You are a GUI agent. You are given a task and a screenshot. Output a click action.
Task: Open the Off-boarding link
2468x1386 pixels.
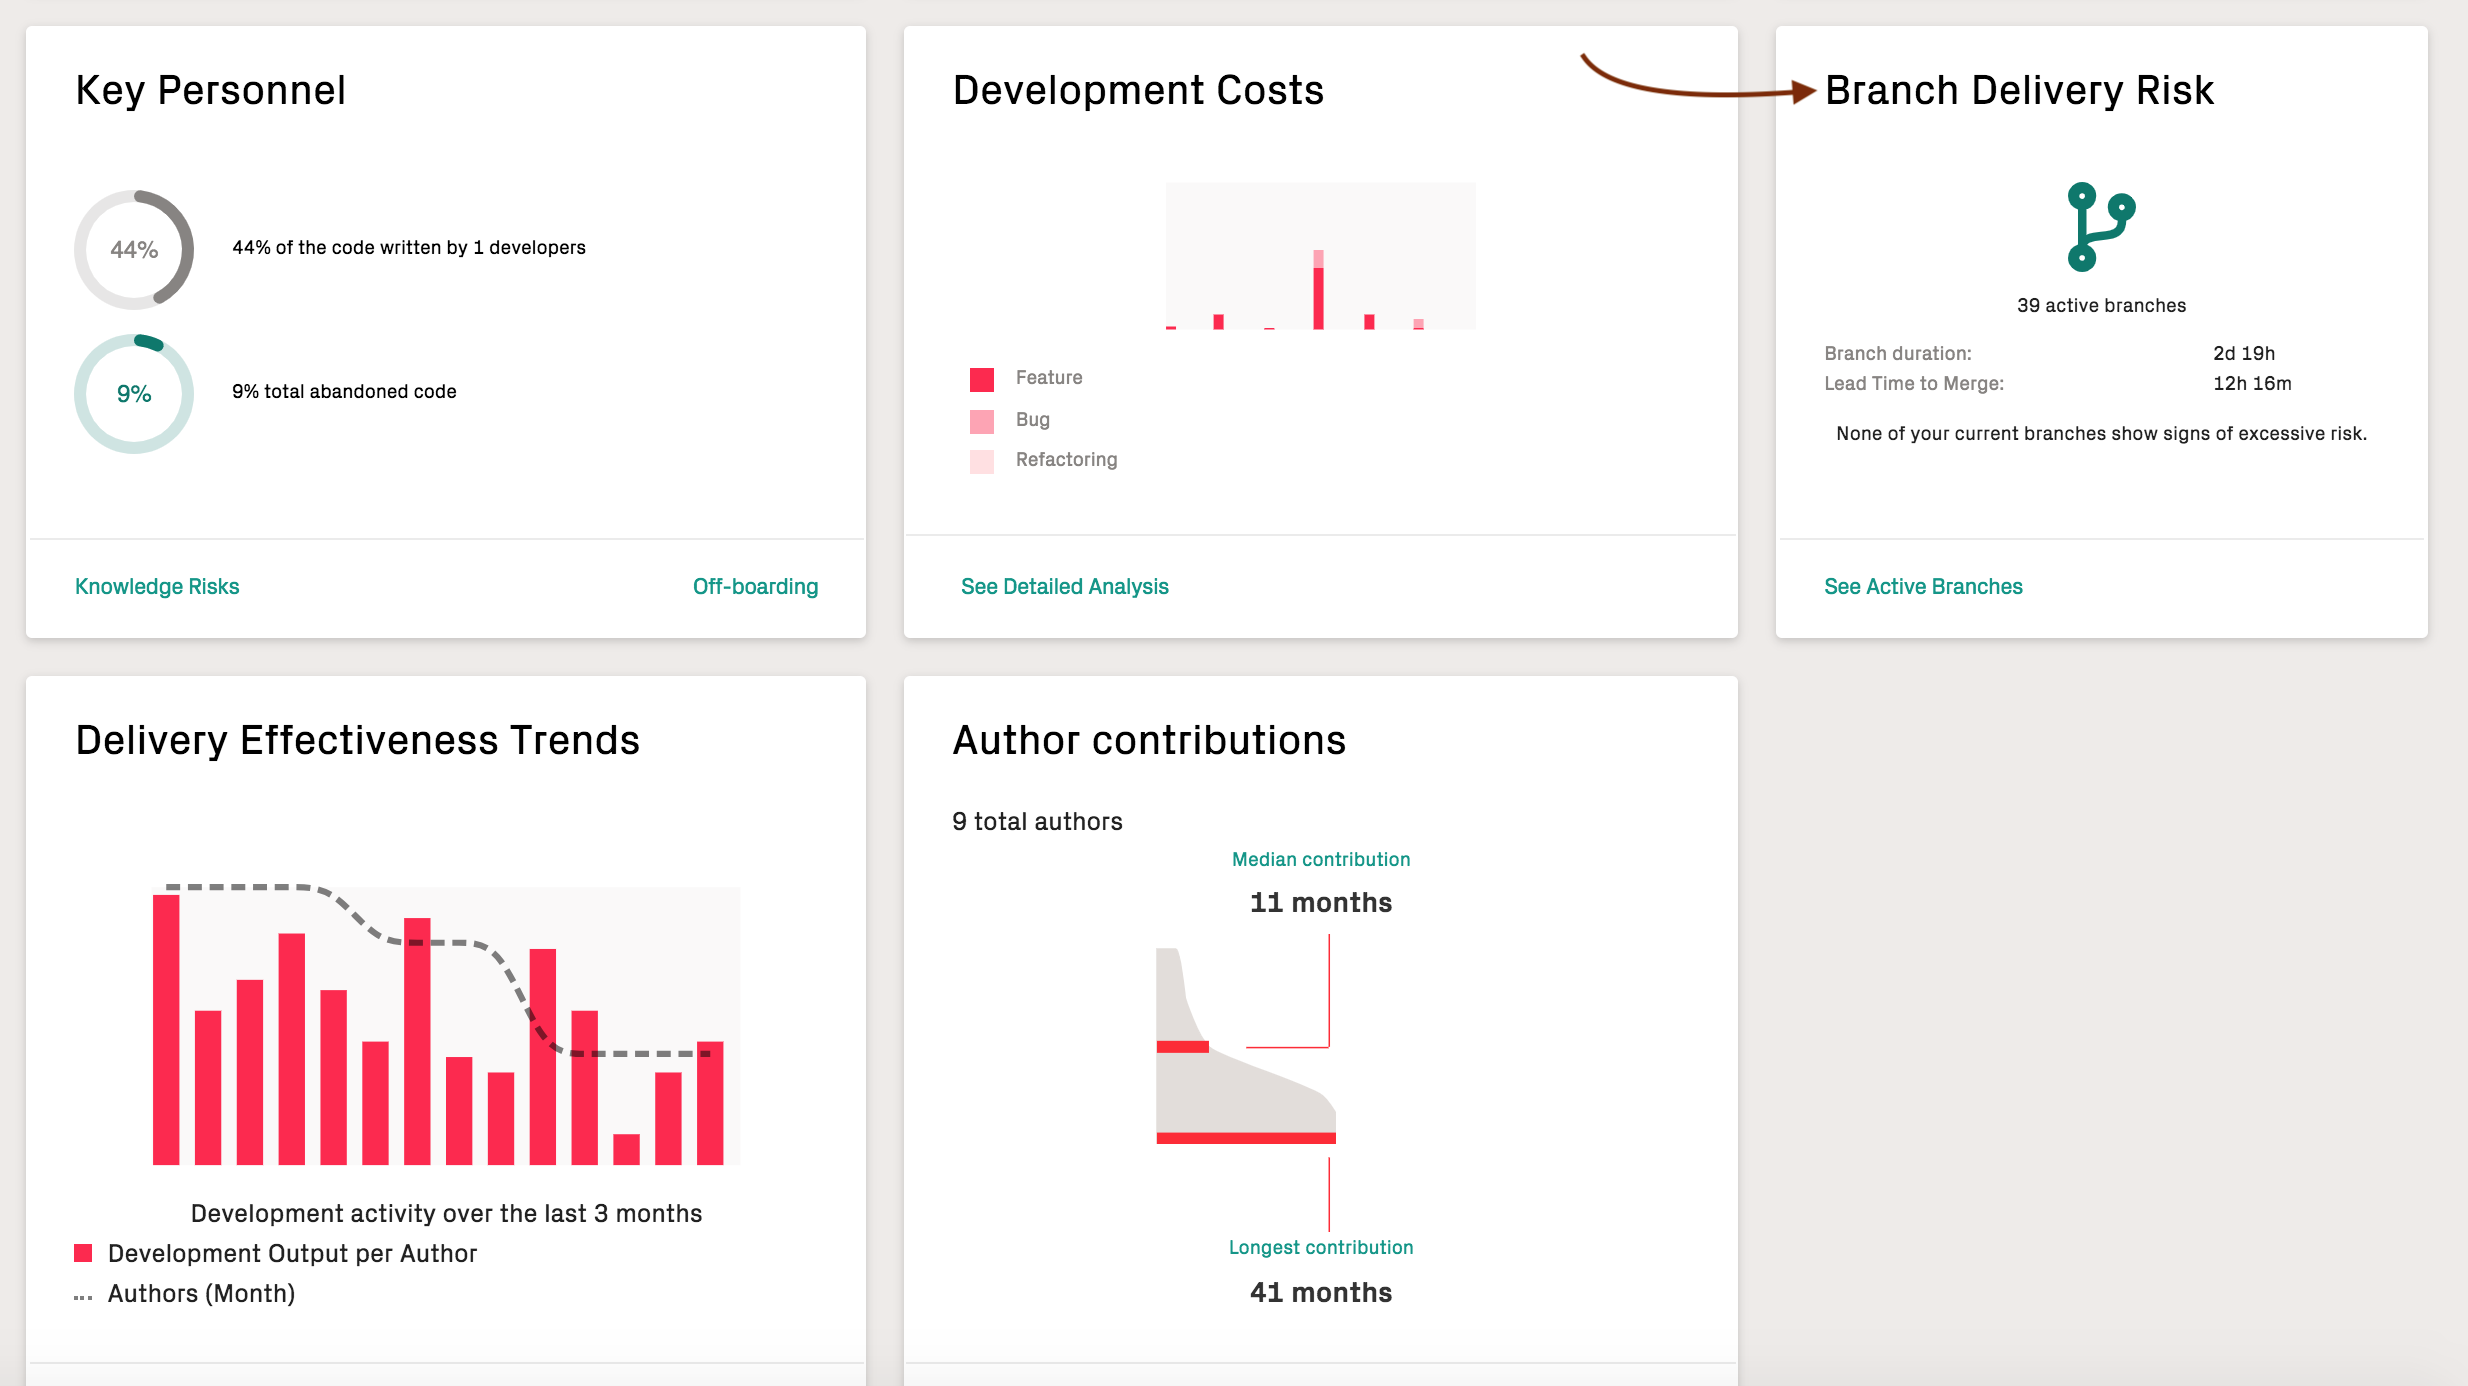point(755,587)
